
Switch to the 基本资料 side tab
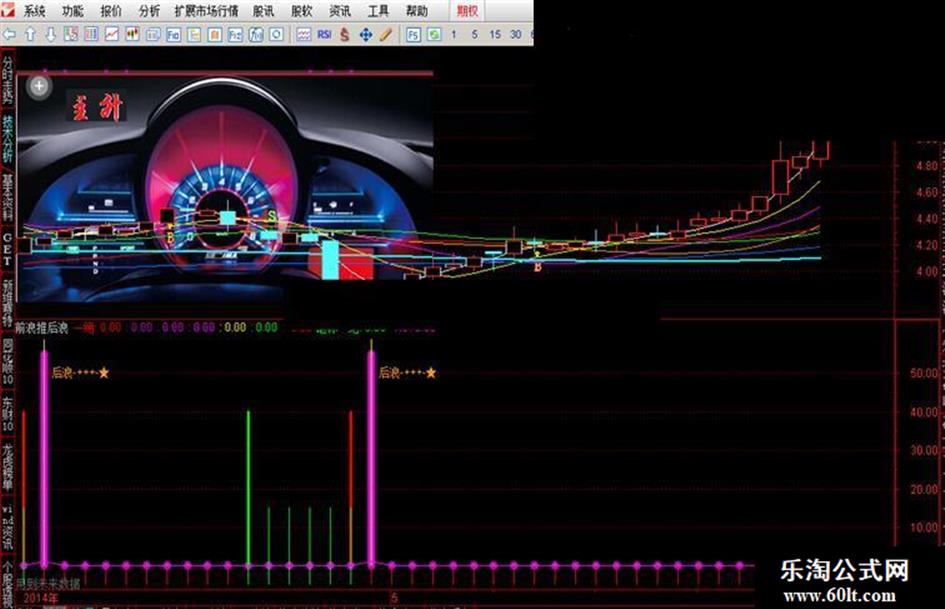(7, 198)
